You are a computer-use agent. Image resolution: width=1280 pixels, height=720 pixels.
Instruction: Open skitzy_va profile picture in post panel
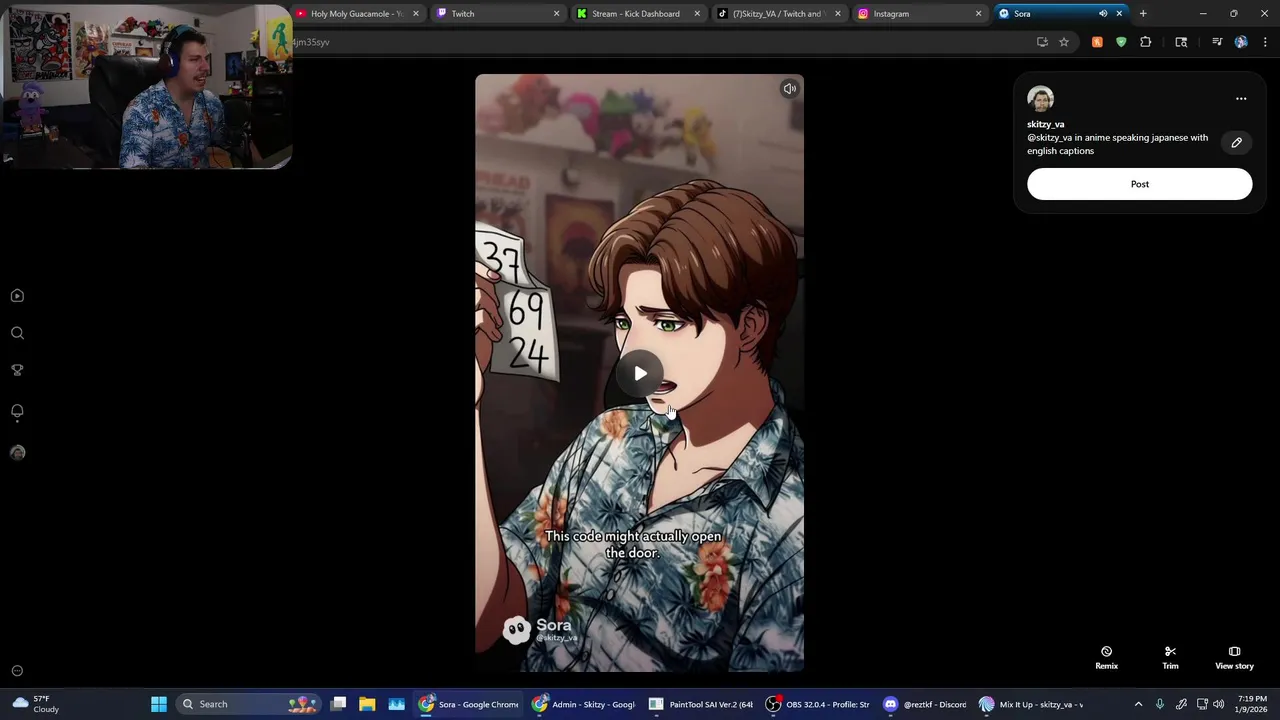click(x=1040, y=99)
